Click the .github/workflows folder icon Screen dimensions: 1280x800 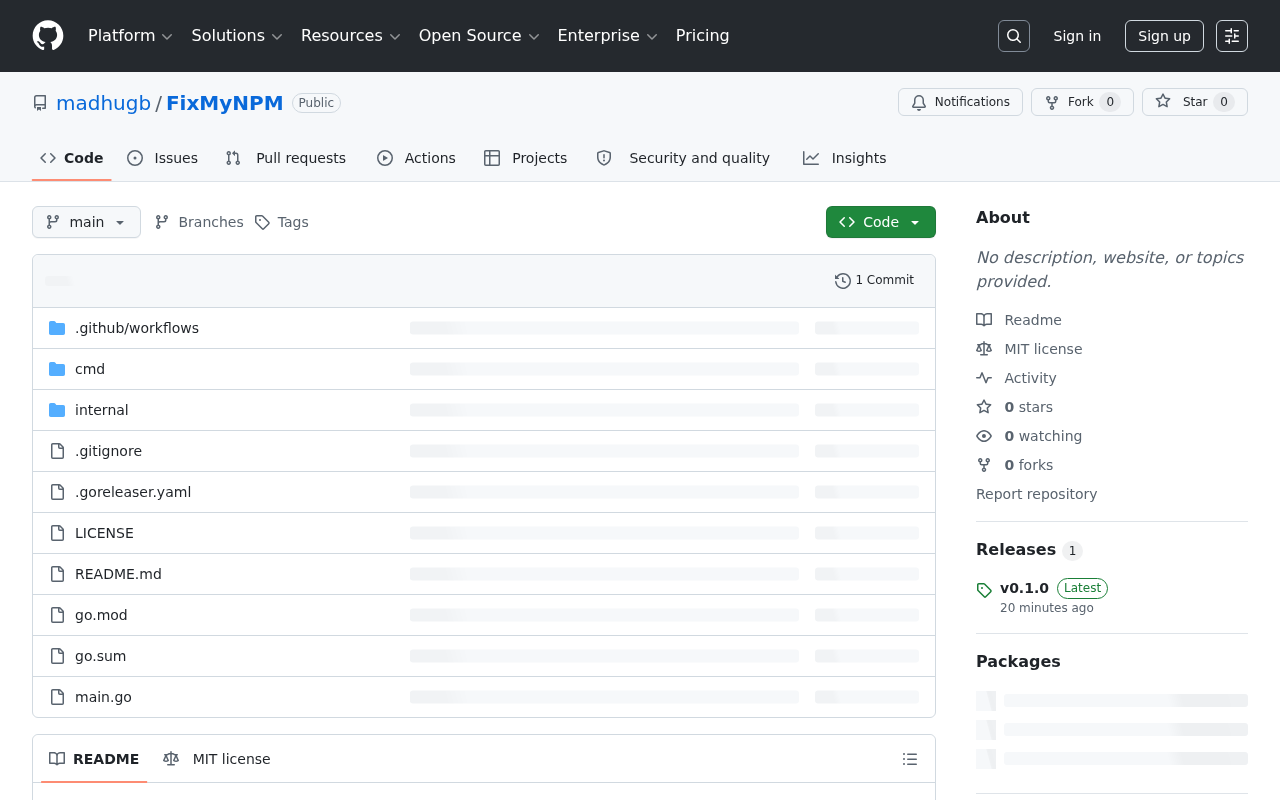click(57, 328)
